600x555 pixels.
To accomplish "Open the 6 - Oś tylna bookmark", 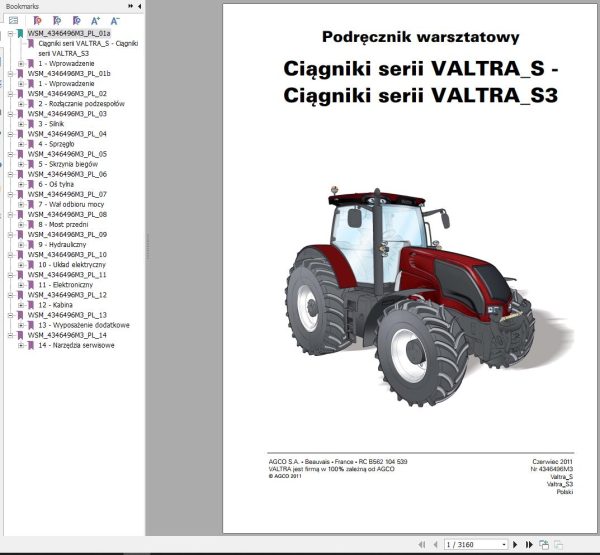I will (56, 184).
